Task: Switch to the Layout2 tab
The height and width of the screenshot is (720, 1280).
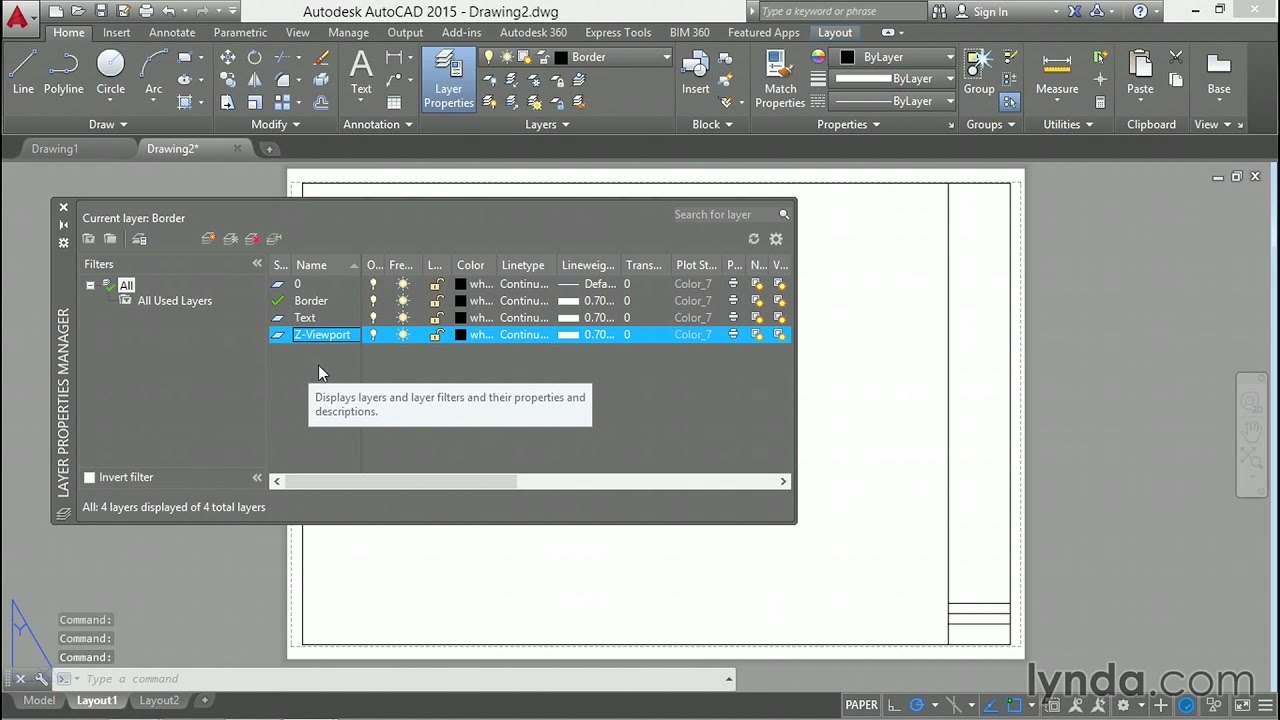Action: point(159,701)
